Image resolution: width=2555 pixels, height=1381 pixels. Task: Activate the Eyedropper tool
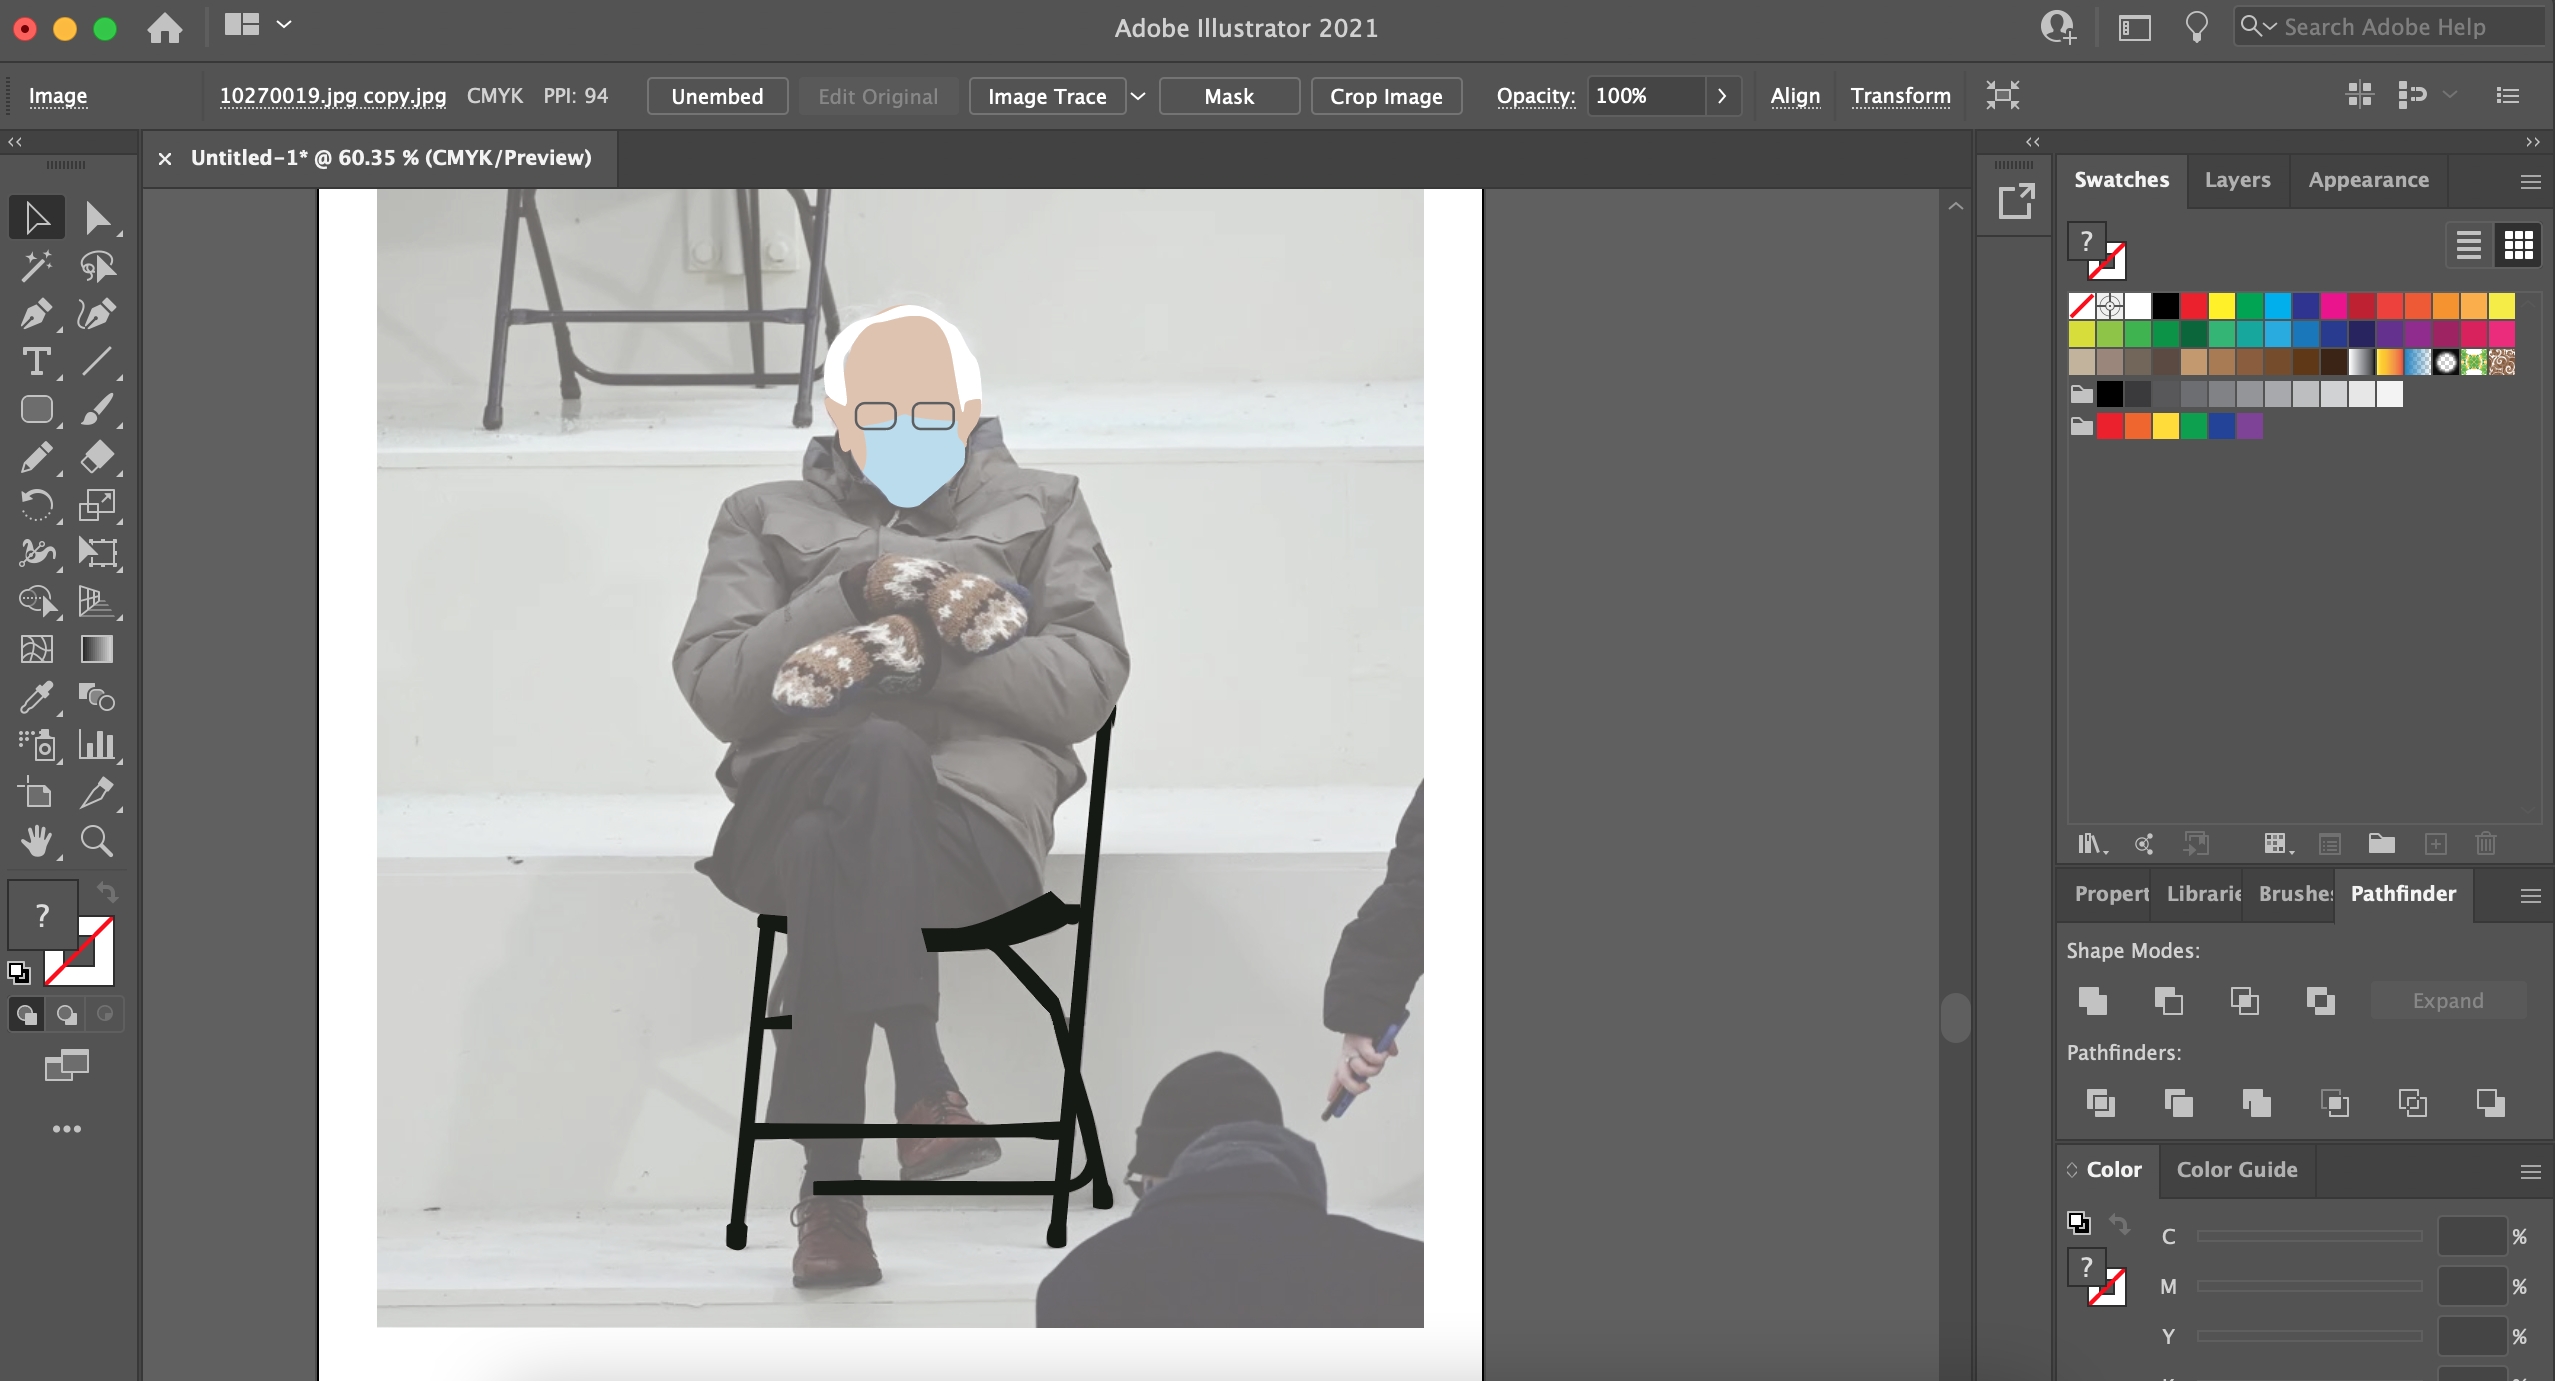pyautogui.click(x=36, y=697)
